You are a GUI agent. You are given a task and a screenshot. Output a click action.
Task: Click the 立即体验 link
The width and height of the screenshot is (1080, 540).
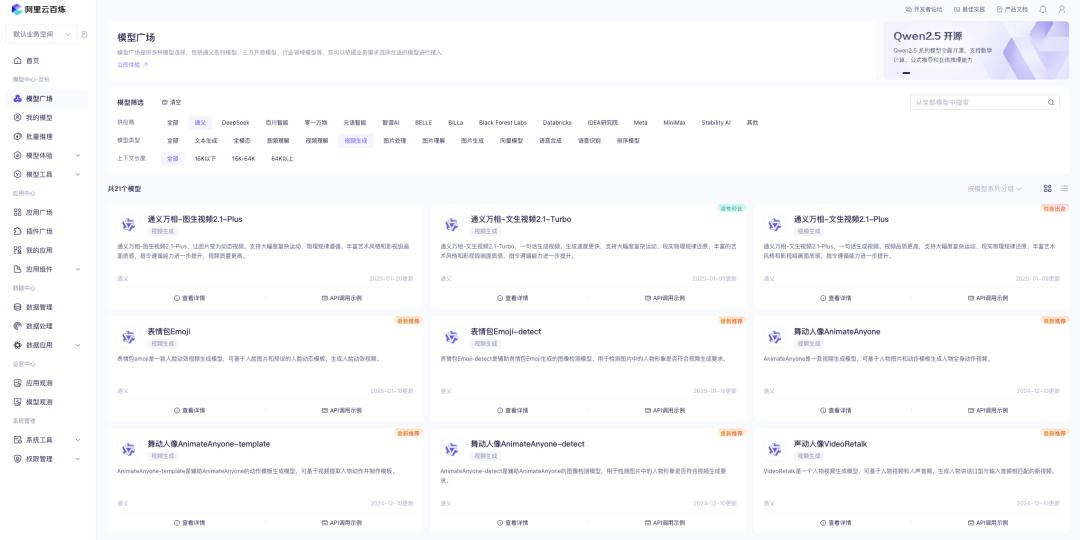click(x=133, y=64)
